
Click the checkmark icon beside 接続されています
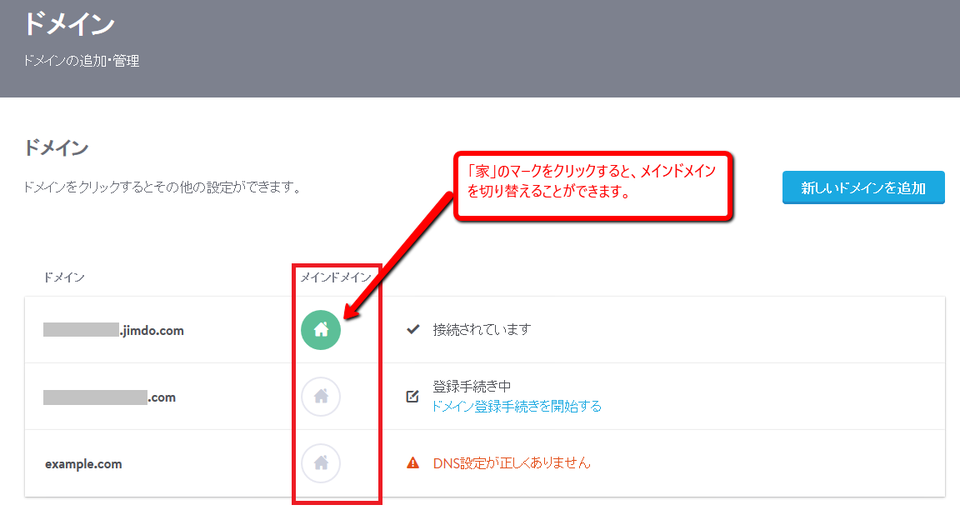(413, 329)
